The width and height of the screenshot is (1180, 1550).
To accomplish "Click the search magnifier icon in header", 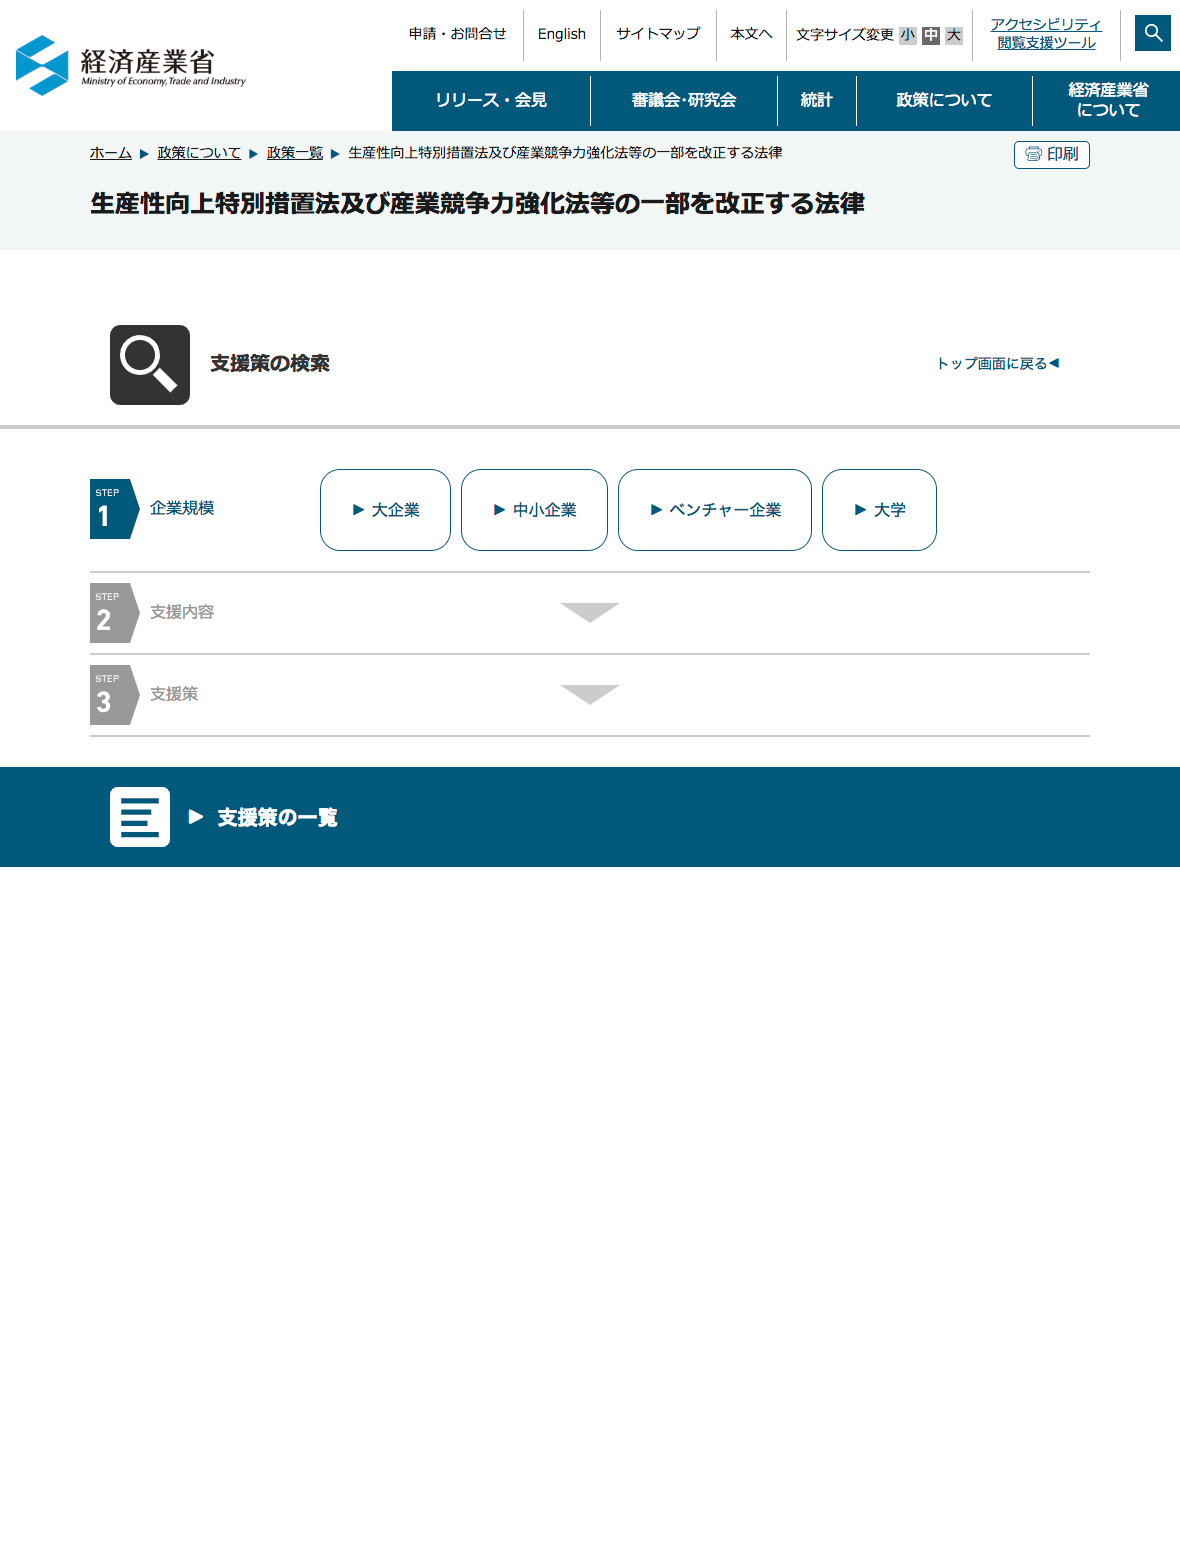I will [1153, 33].
